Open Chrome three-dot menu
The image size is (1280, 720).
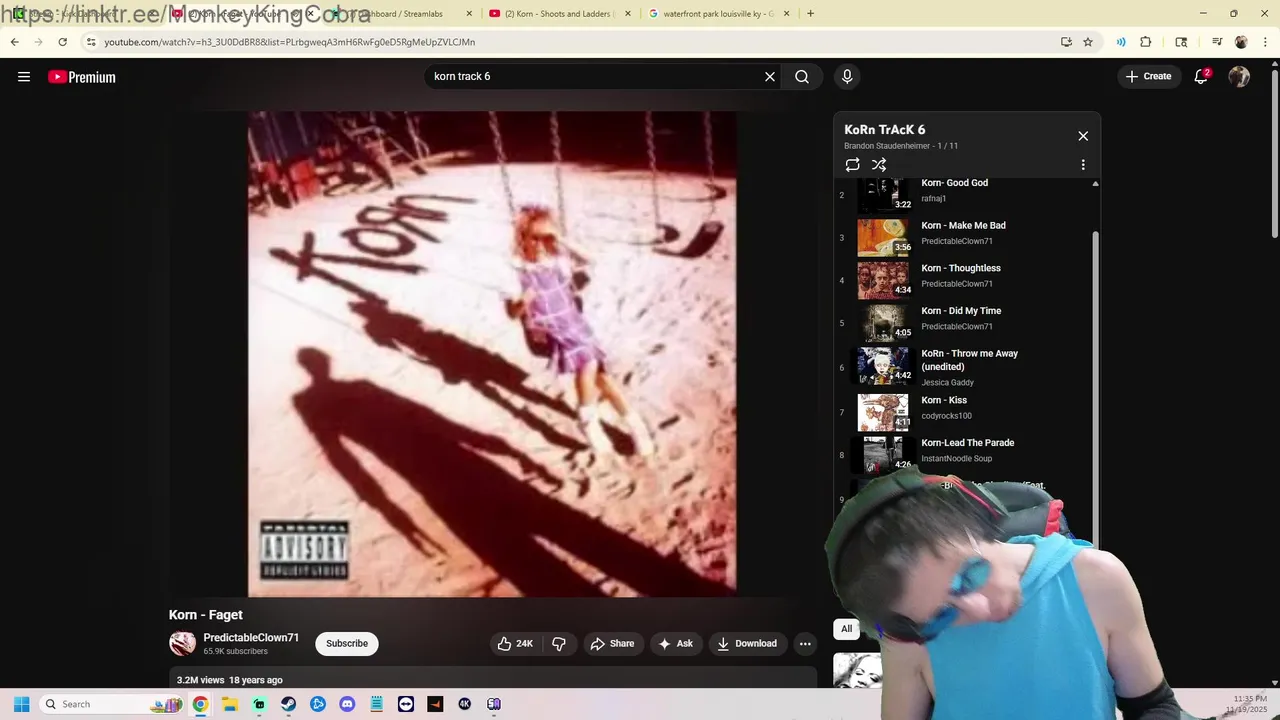(x=1263, y=42)
